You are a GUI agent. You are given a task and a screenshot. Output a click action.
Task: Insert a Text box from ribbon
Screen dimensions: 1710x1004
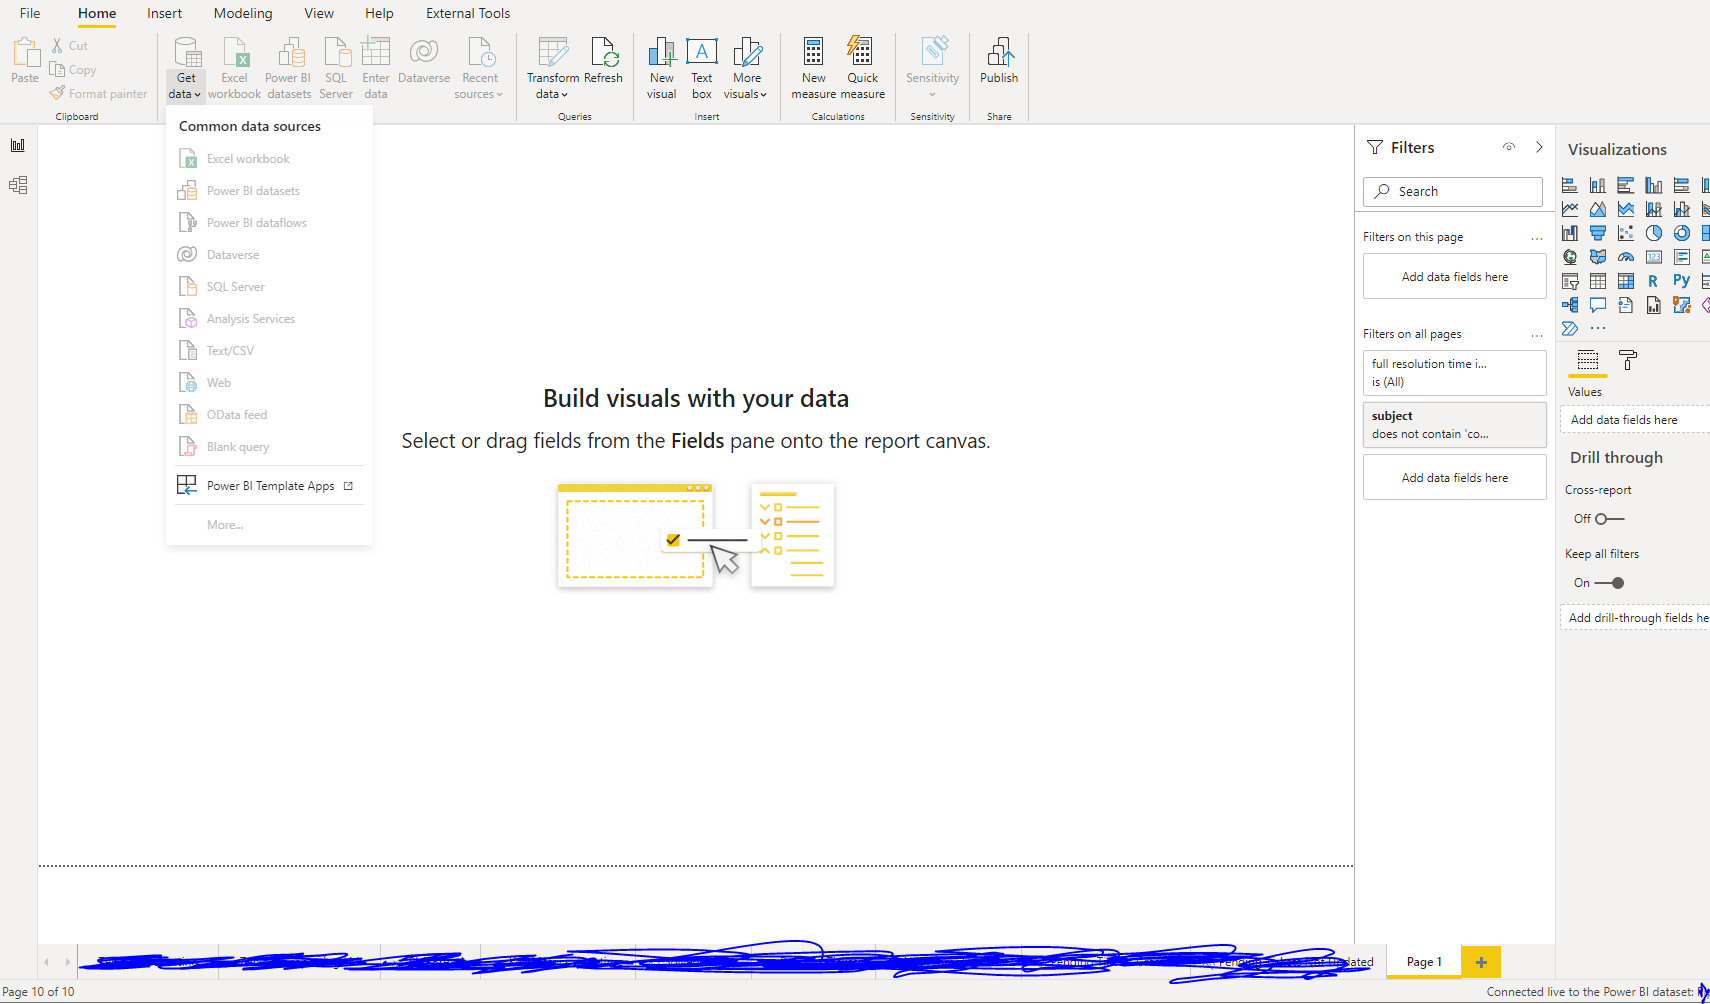[x=702, y=68]
